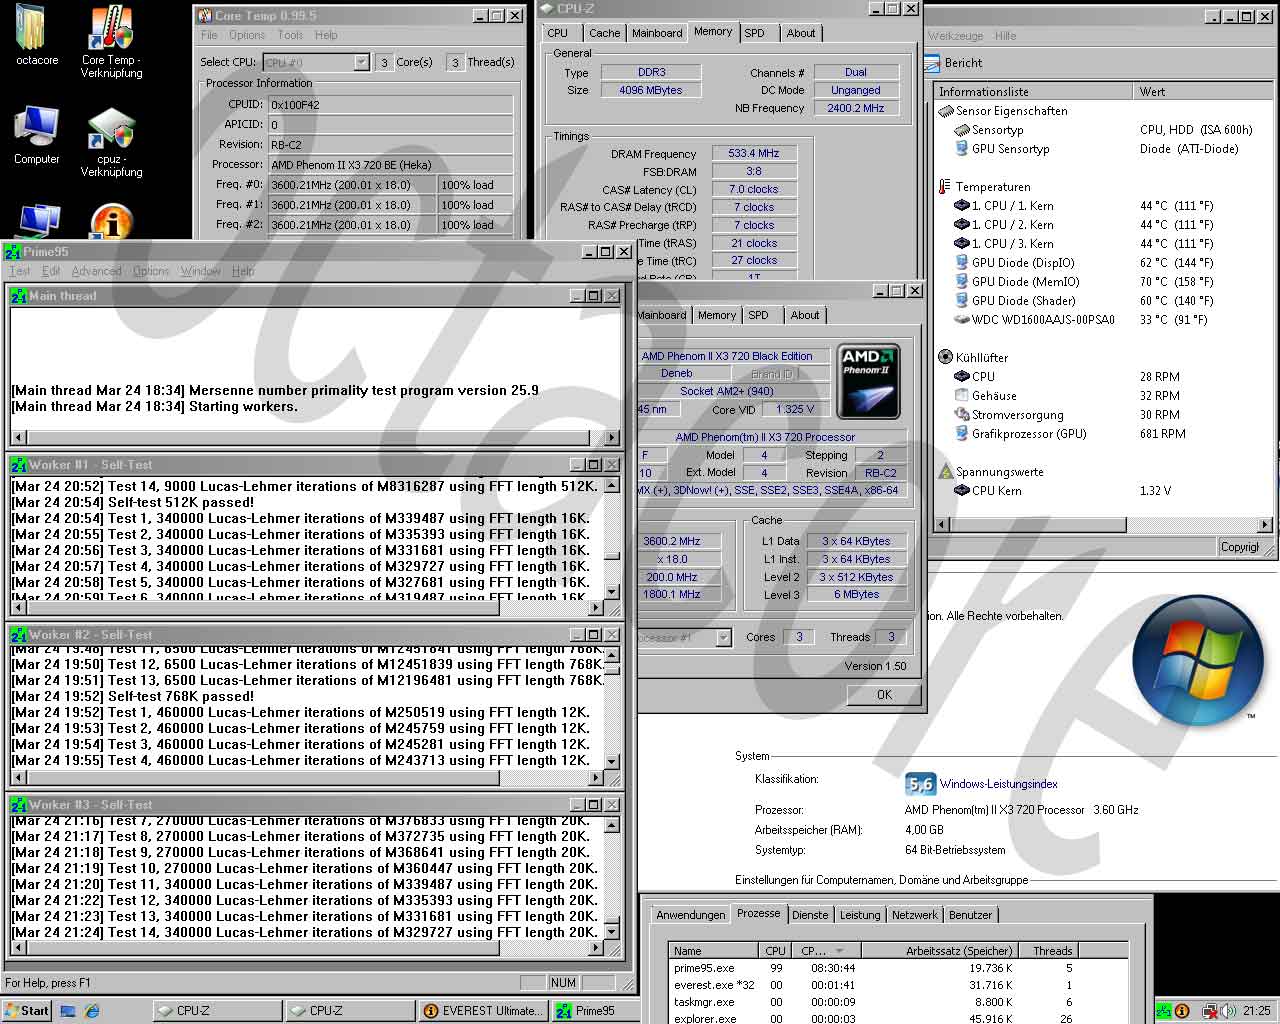This screenshot has height=1024, width=1280.
Task: Click the up scroll arrow in Worker #3 window
Action: 612,825
